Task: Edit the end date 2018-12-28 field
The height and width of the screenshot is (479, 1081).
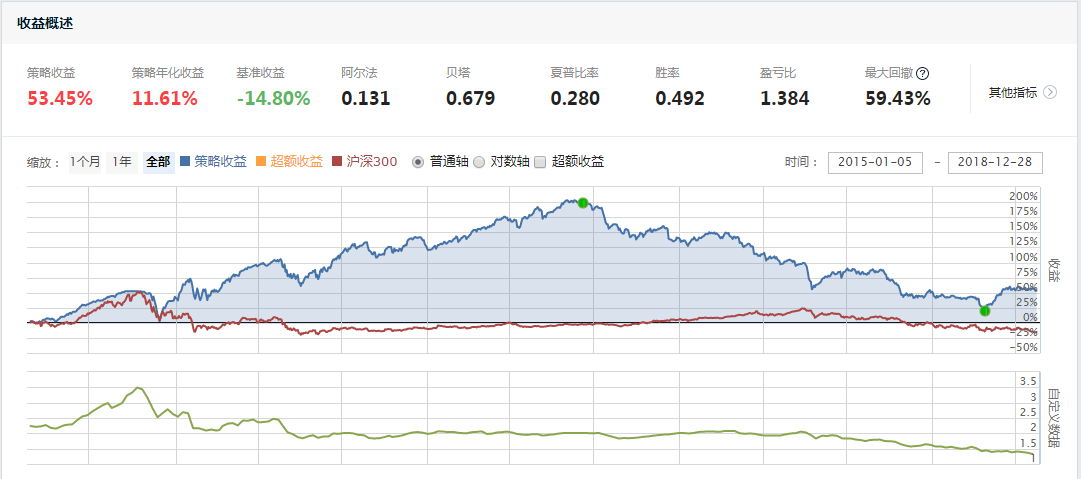Action: [x=996, y=163]
